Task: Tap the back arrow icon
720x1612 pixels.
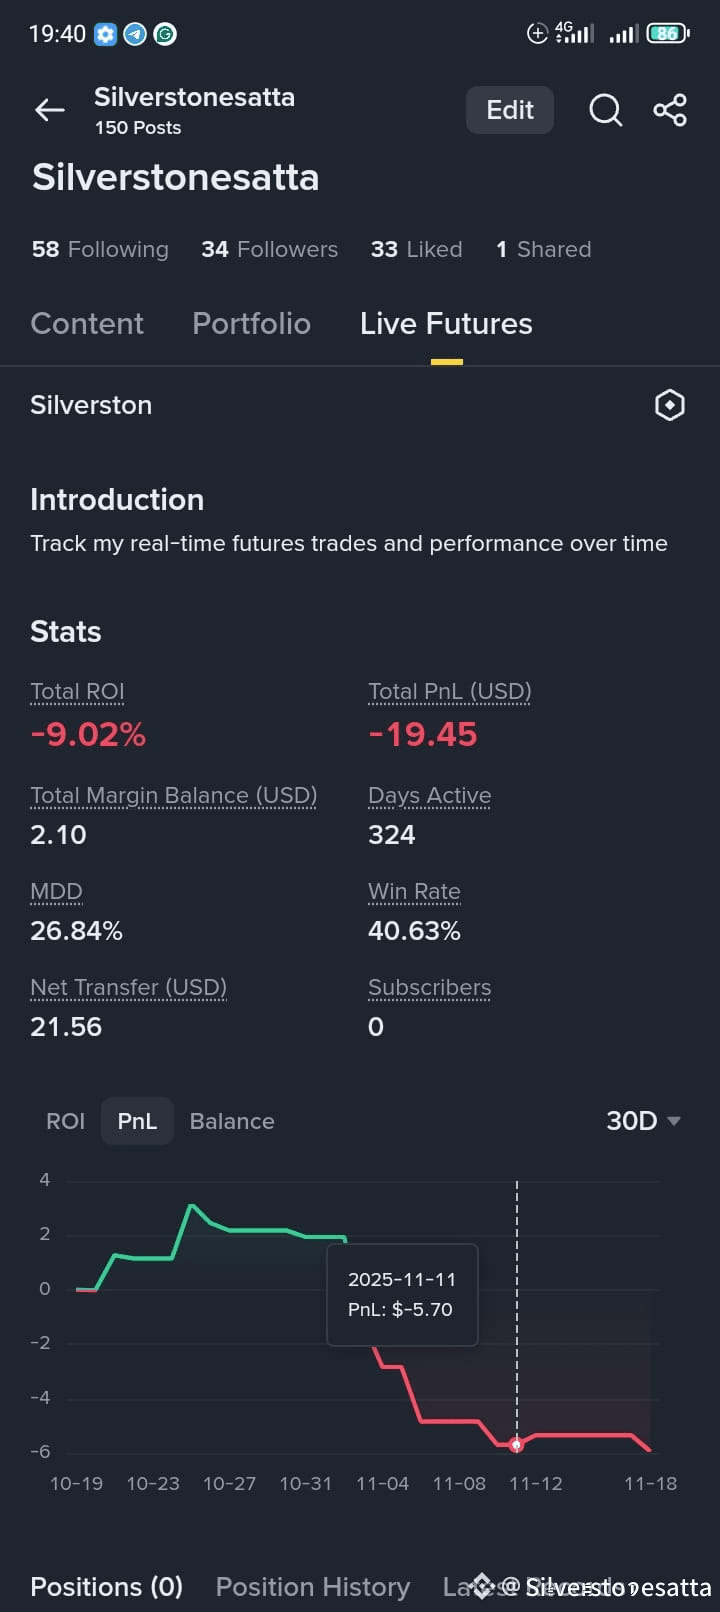Action: tap(49, 110)
